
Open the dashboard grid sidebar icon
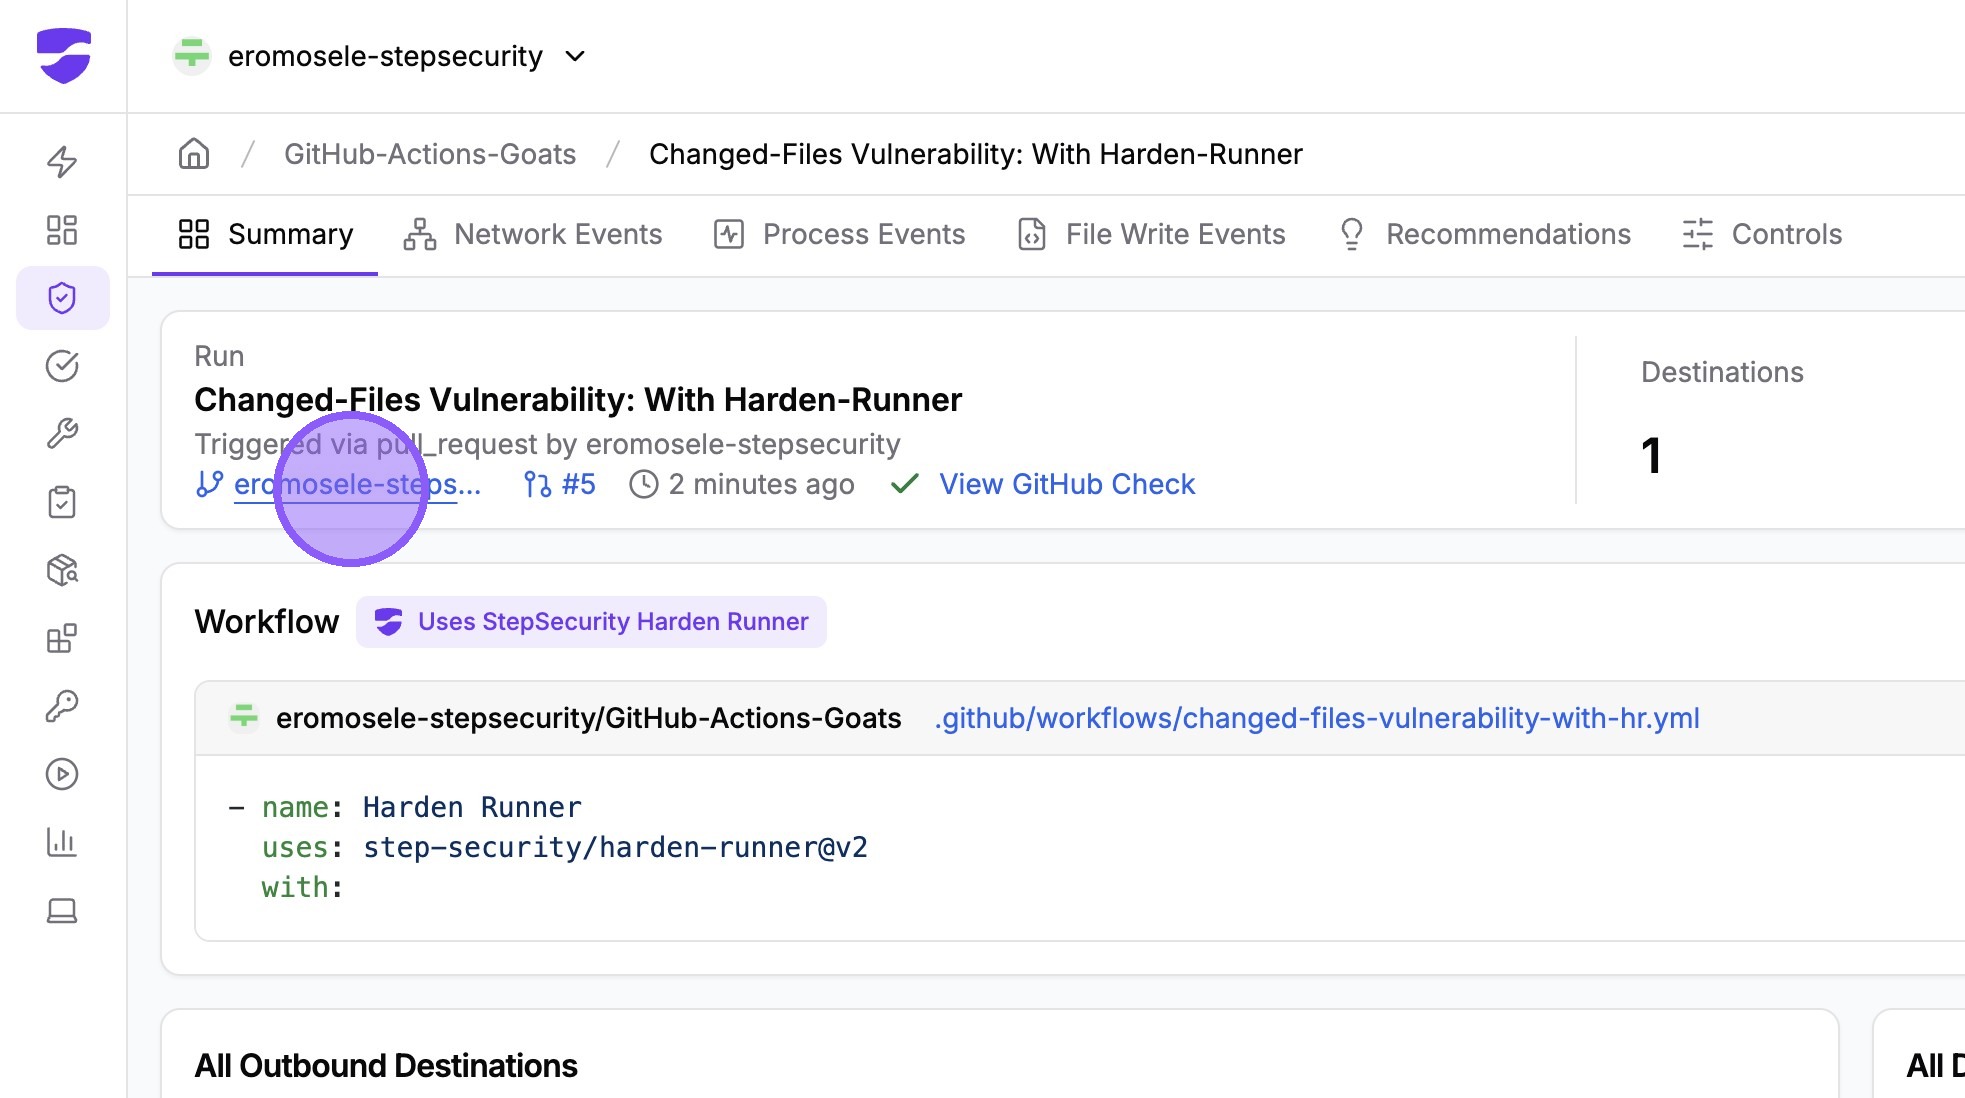62,230
